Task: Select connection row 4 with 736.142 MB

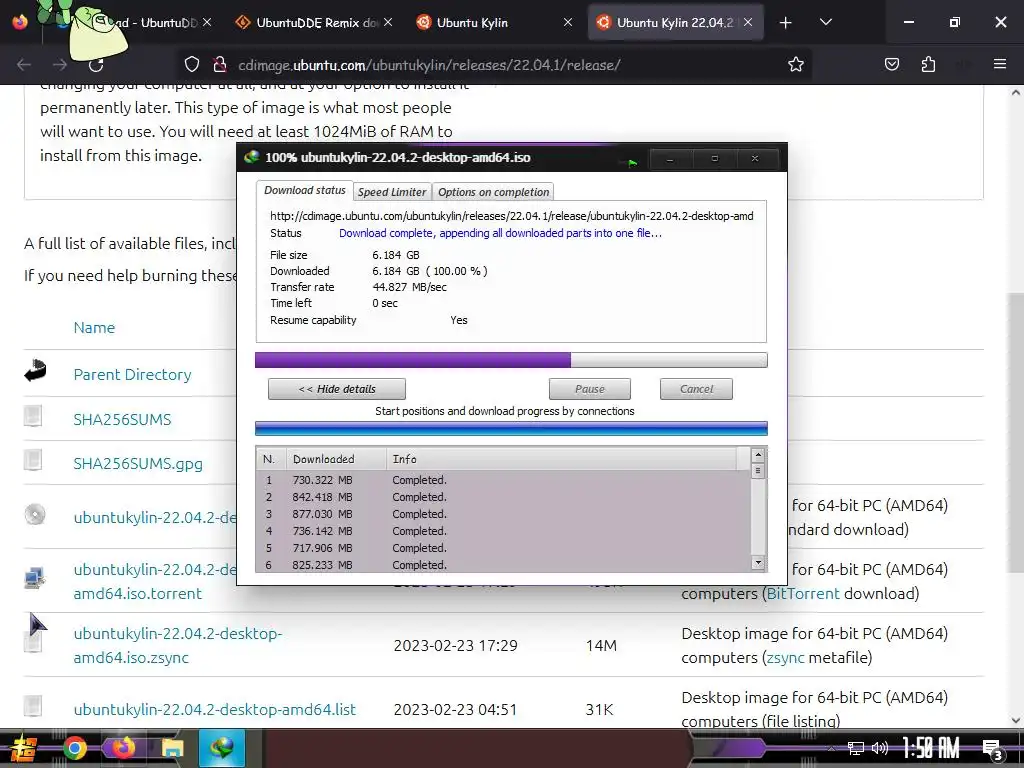Action: [x=503, y=531]
